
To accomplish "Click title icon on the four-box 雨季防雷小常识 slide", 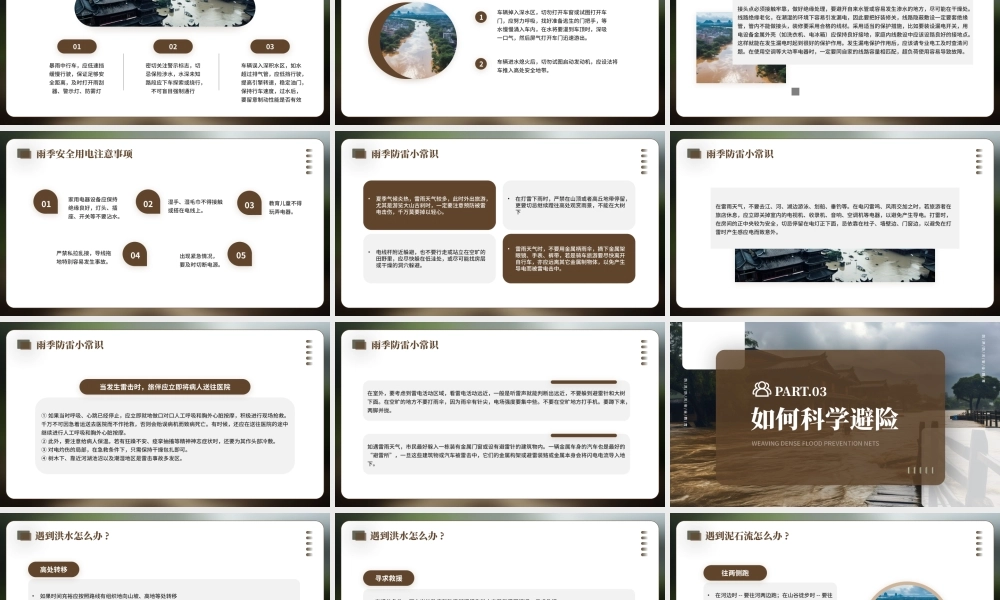I will point(359,154).
